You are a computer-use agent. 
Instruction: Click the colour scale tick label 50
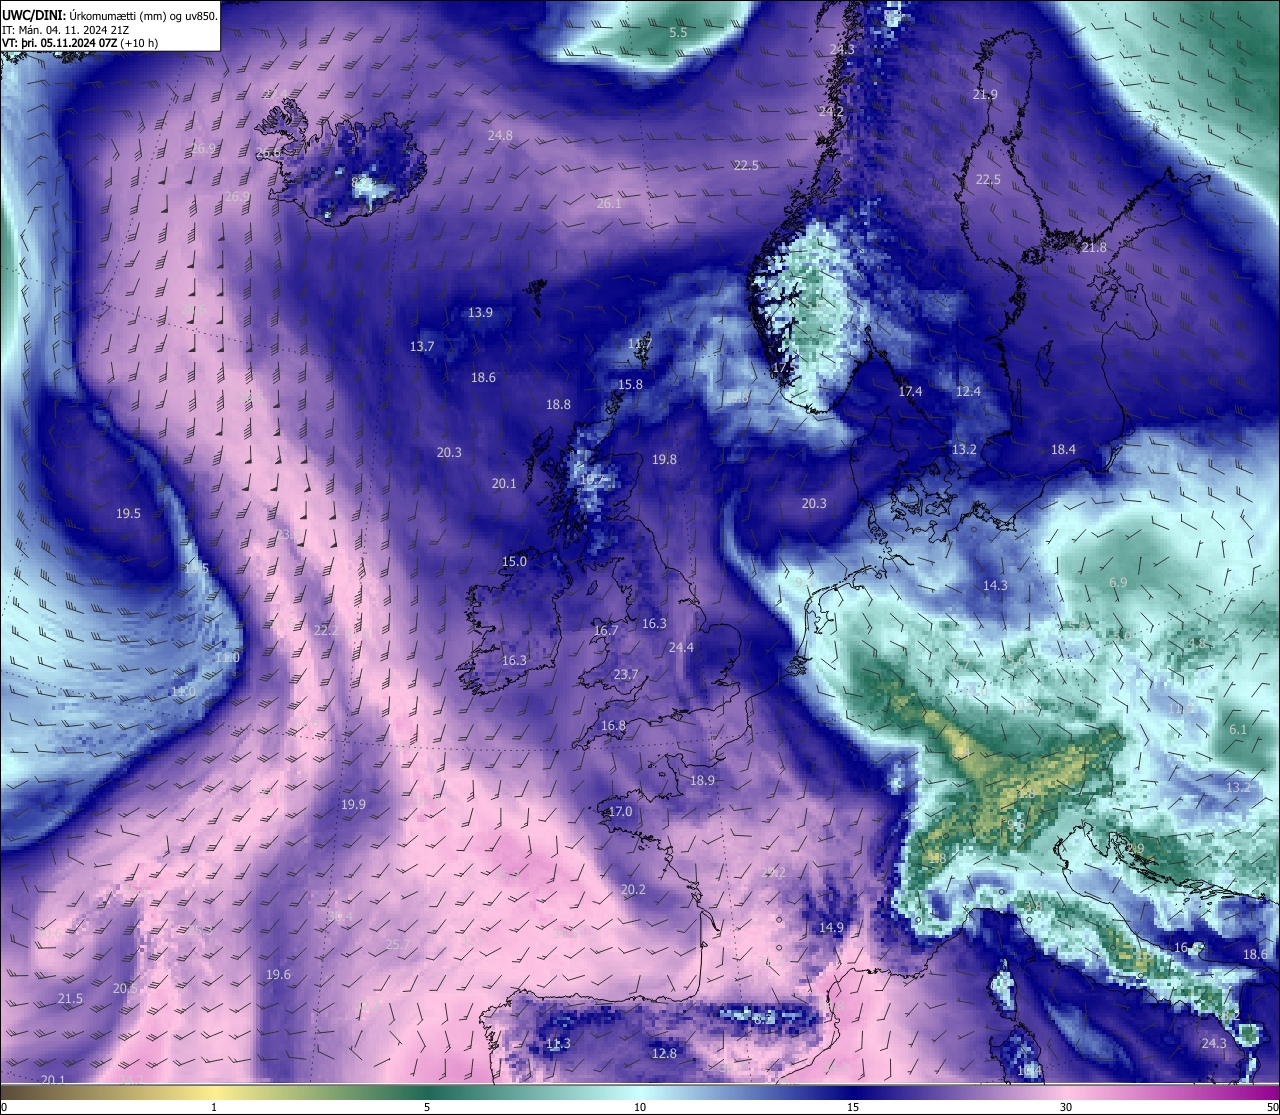[x=1272, y=1107]
